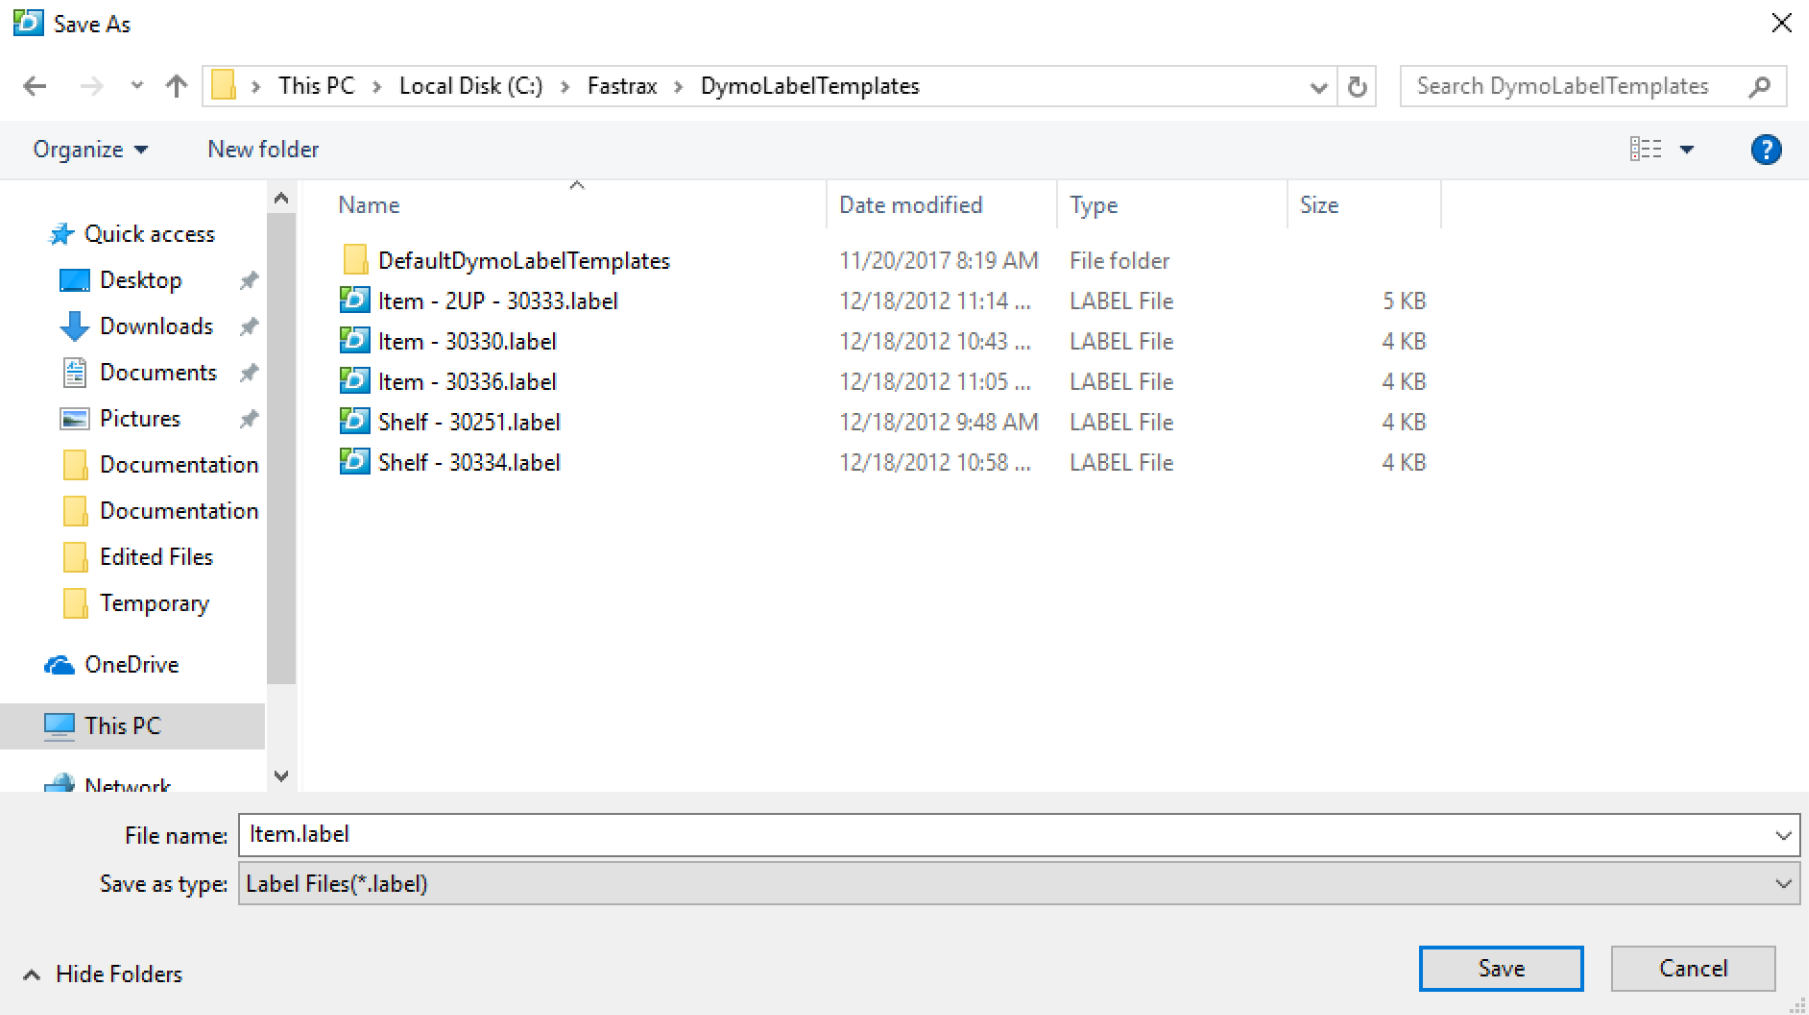1809x1015 pixels.
Task: Click the Forward navigation arrow
Action: 91,86
